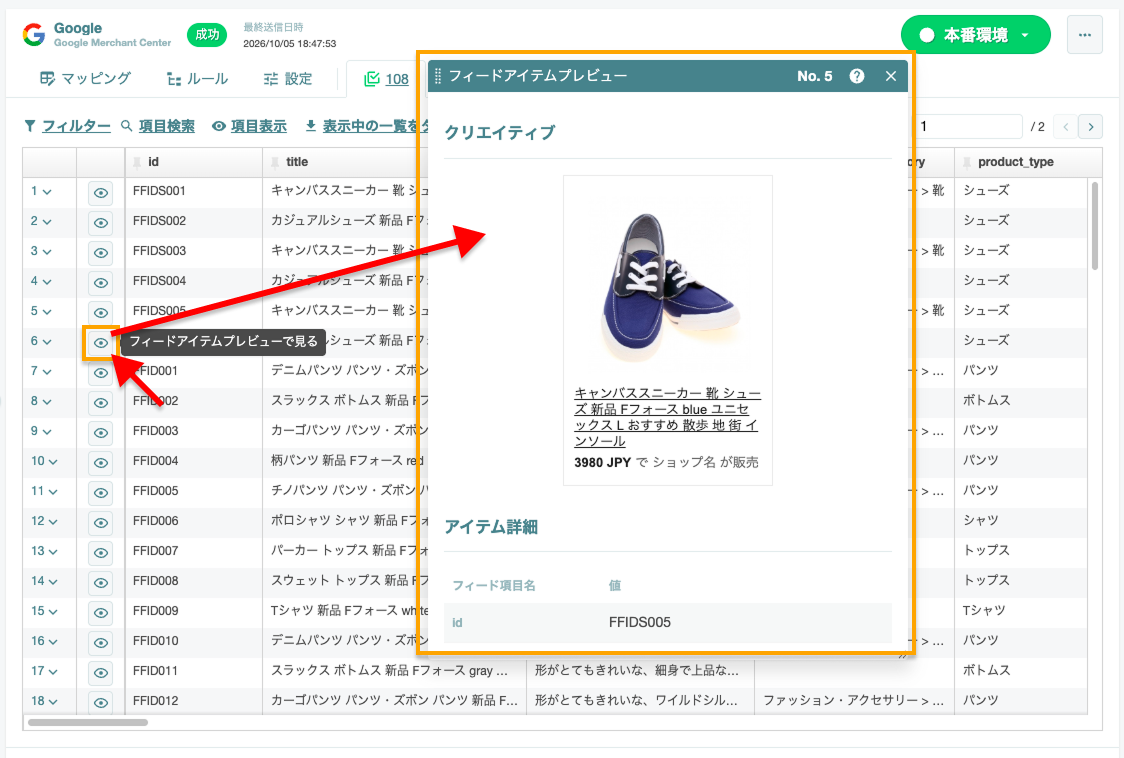Viewport: 1124px width, 758px height.
Task: Click the マッピング tab icon
Action: 47,78
